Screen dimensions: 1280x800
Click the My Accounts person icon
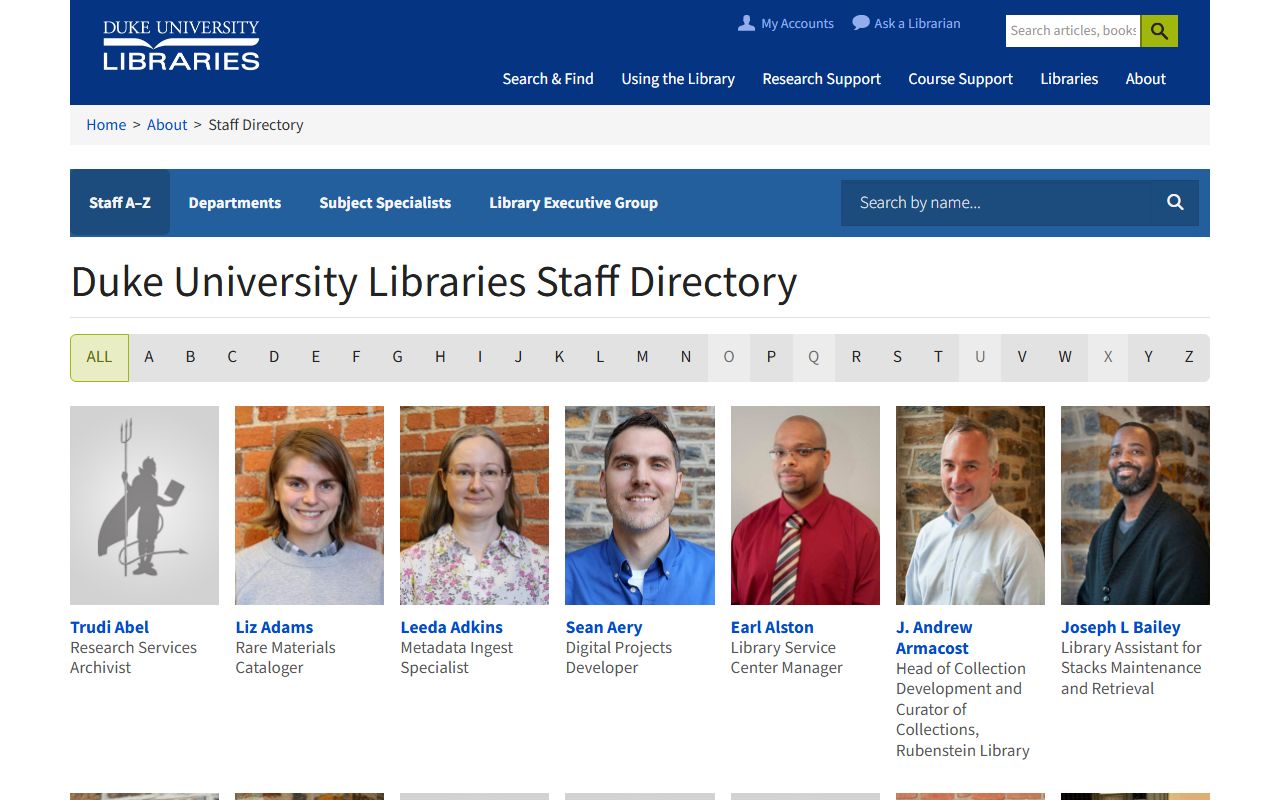click(746, 23)
